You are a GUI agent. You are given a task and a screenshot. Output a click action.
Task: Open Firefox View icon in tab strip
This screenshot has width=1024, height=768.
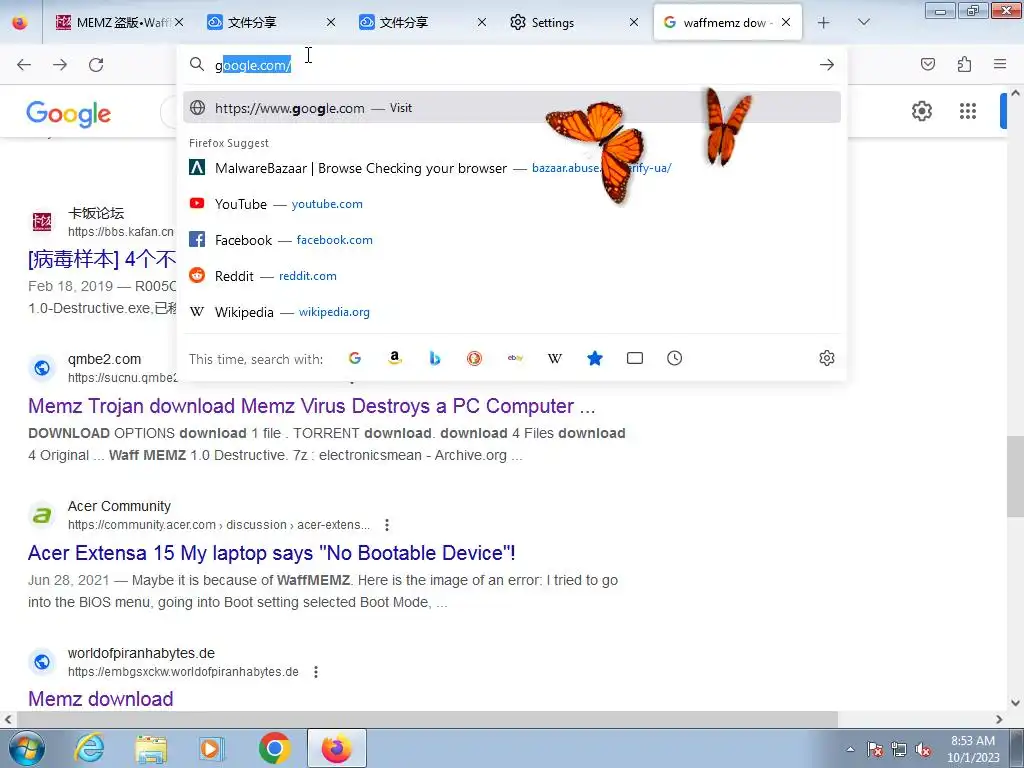[20, 23]
